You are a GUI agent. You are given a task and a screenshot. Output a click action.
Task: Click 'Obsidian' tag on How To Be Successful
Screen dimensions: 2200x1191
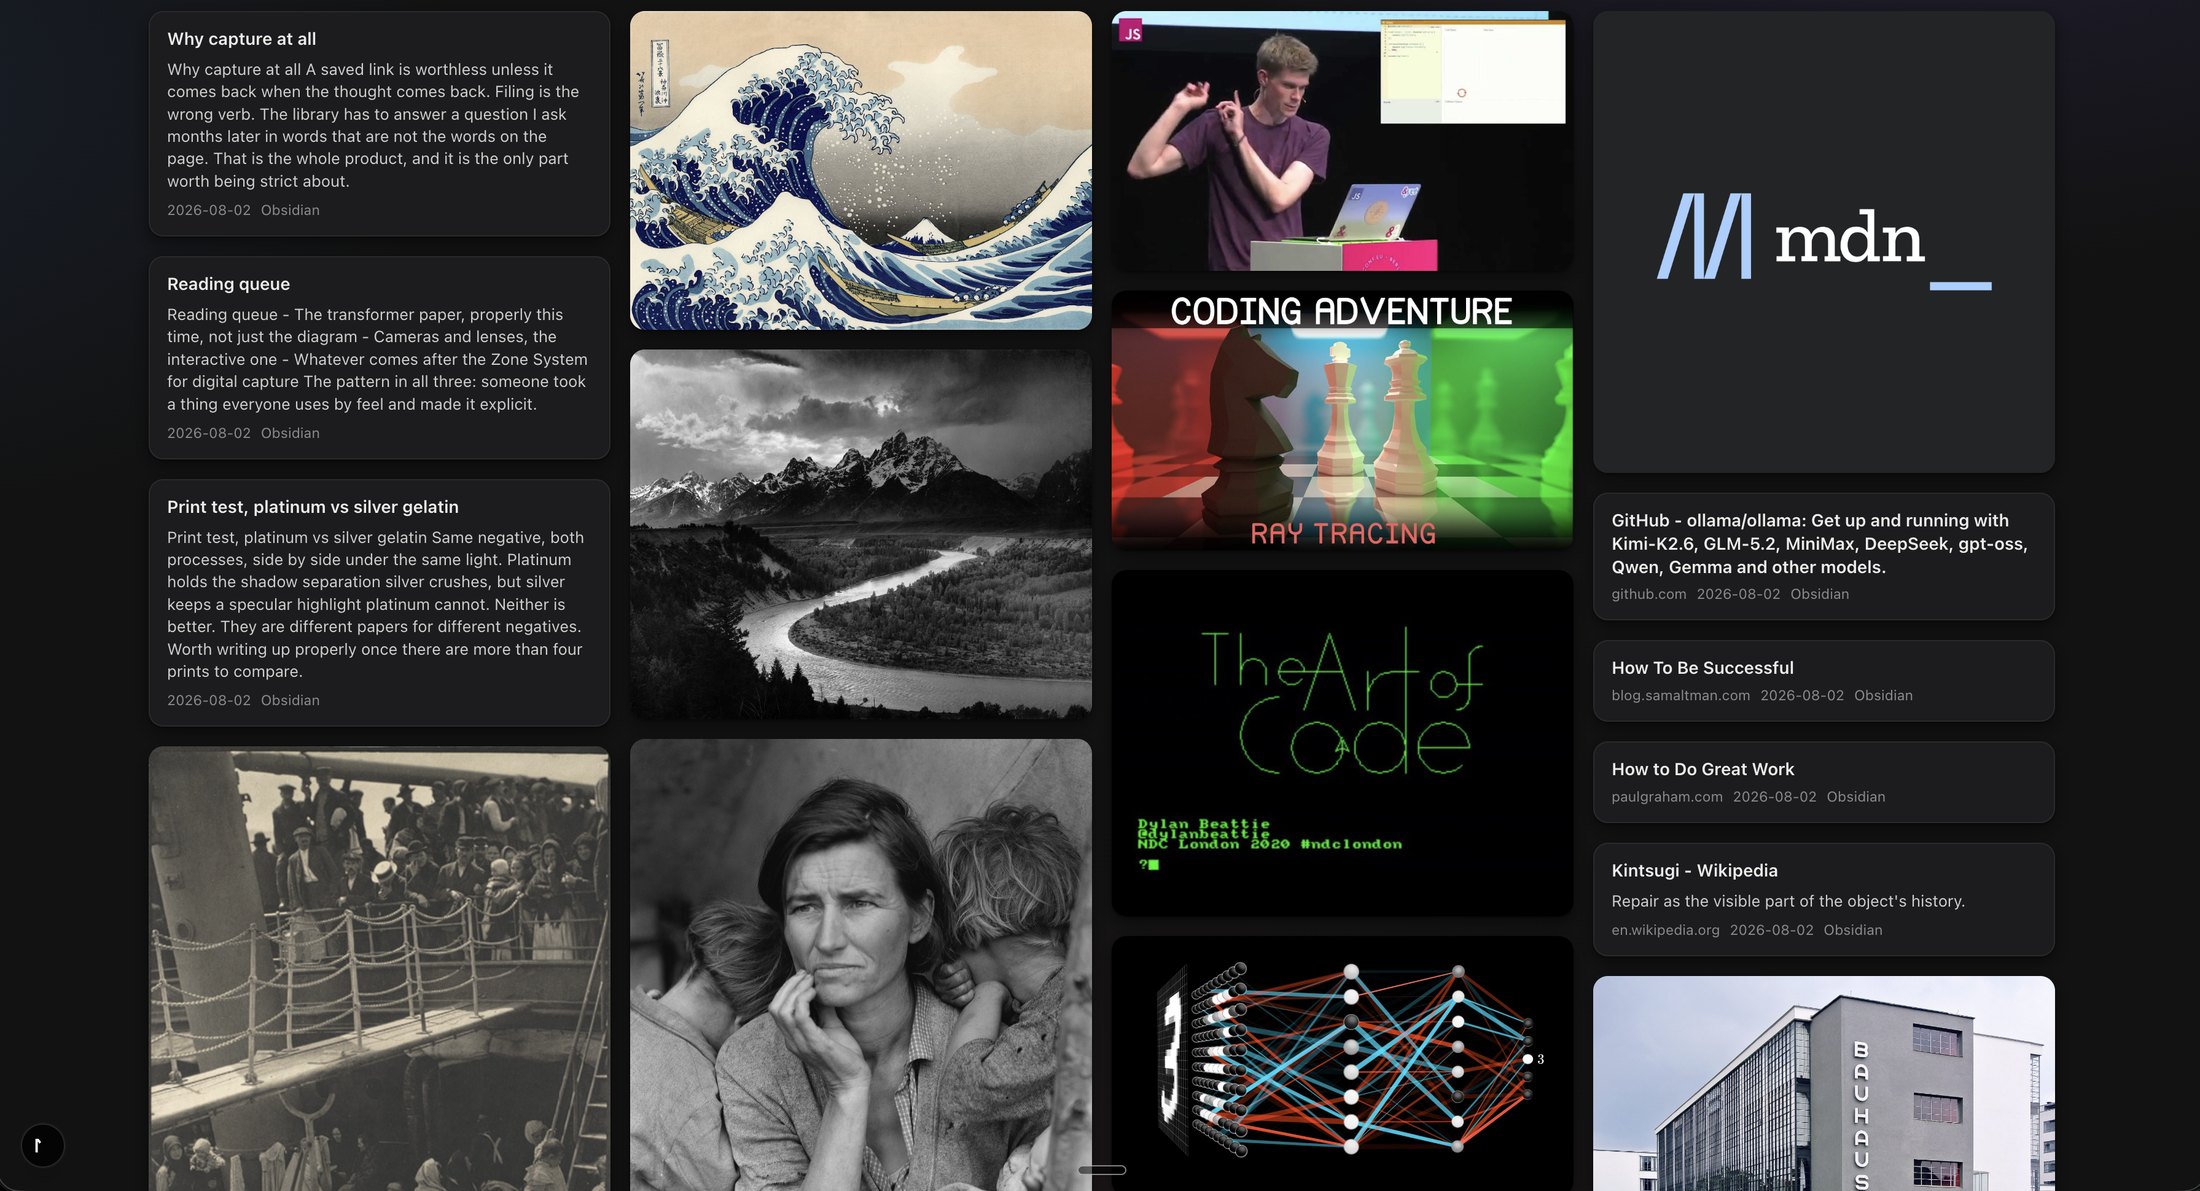(x=1883, y=695)
